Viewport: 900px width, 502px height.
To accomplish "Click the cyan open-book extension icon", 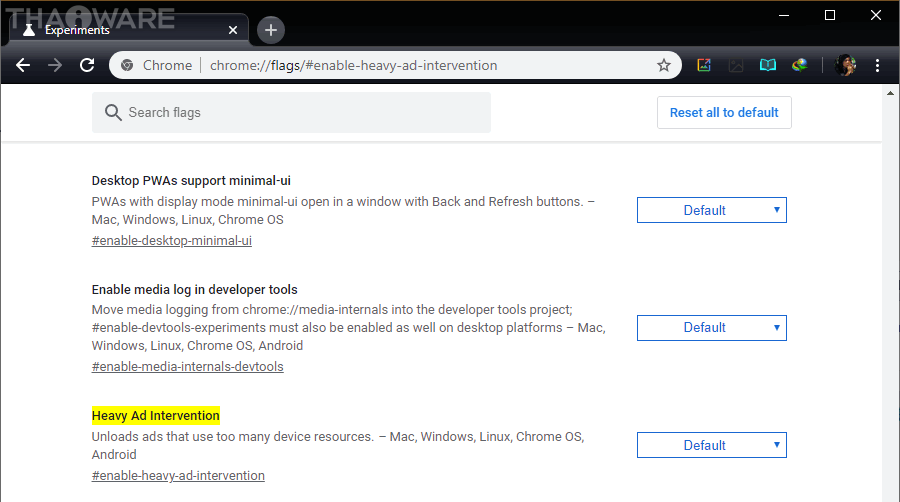I will [x=767, y=65].
